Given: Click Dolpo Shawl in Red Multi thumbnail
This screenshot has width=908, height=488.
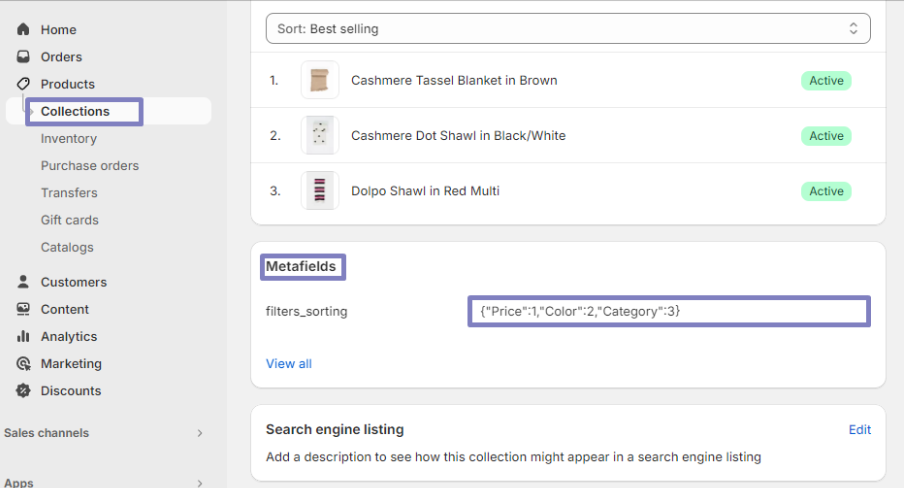Looking at the screenshot, I should pyautogui.click(x=320, y=191).
